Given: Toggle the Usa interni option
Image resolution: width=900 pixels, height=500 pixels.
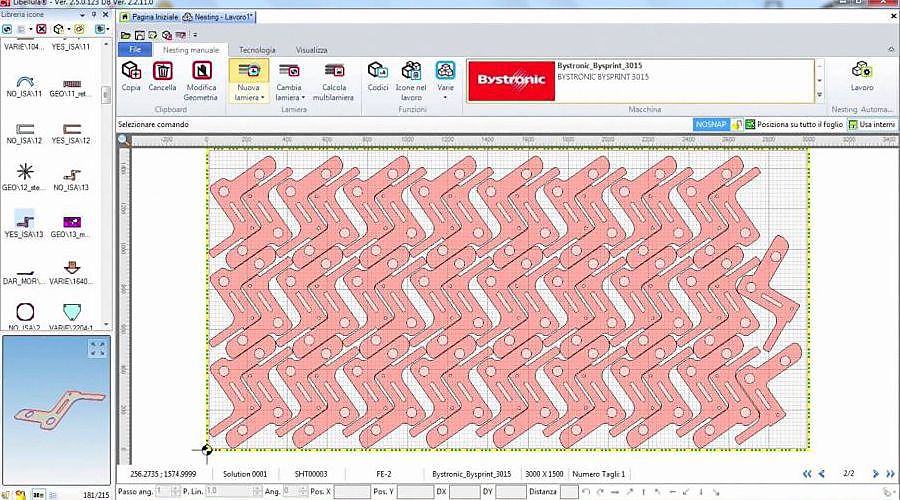Looking at the screenshot, I should [x=872, y=124].
